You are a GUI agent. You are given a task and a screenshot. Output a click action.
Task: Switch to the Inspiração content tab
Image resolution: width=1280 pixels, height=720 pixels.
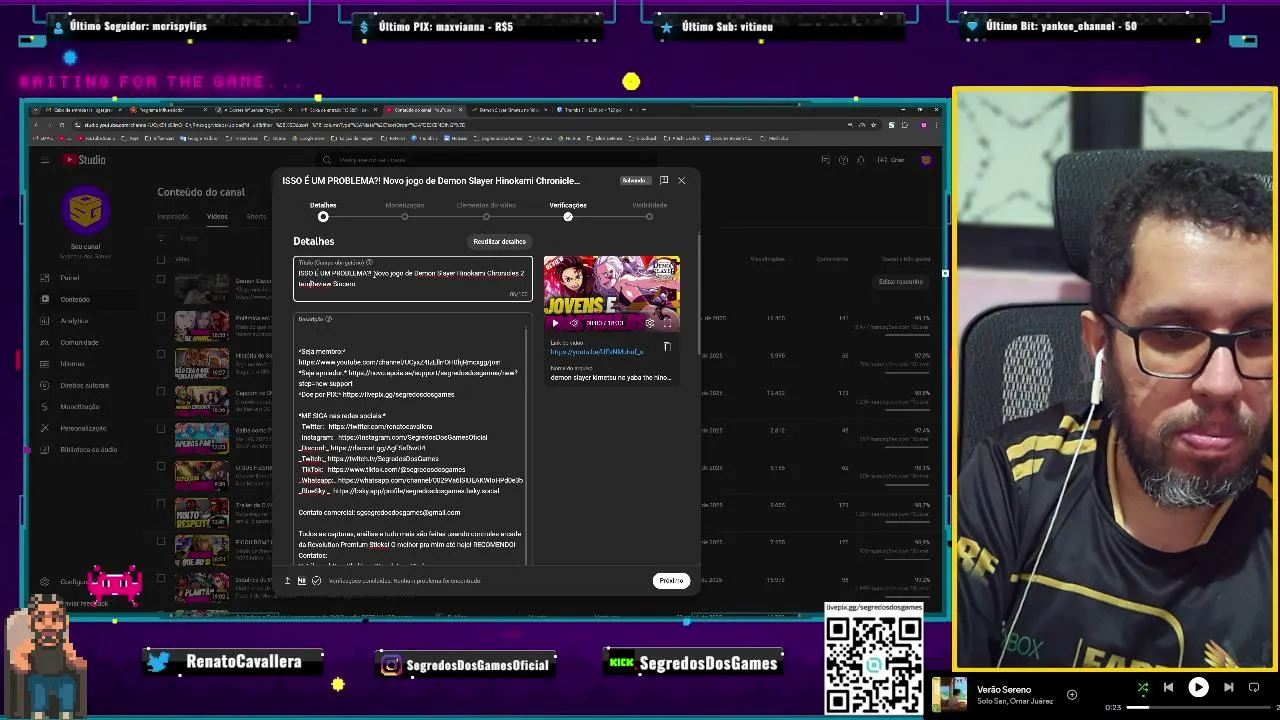point(173,217)
